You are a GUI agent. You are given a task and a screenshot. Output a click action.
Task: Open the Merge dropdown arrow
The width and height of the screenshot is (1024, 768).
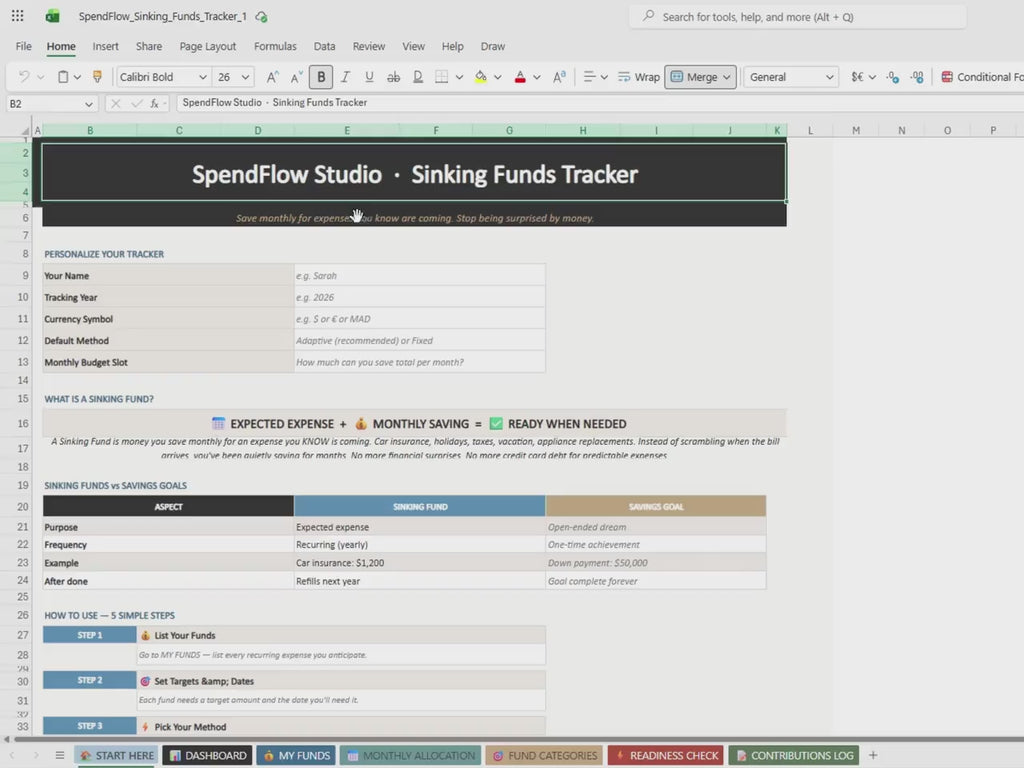pos(727,77)
